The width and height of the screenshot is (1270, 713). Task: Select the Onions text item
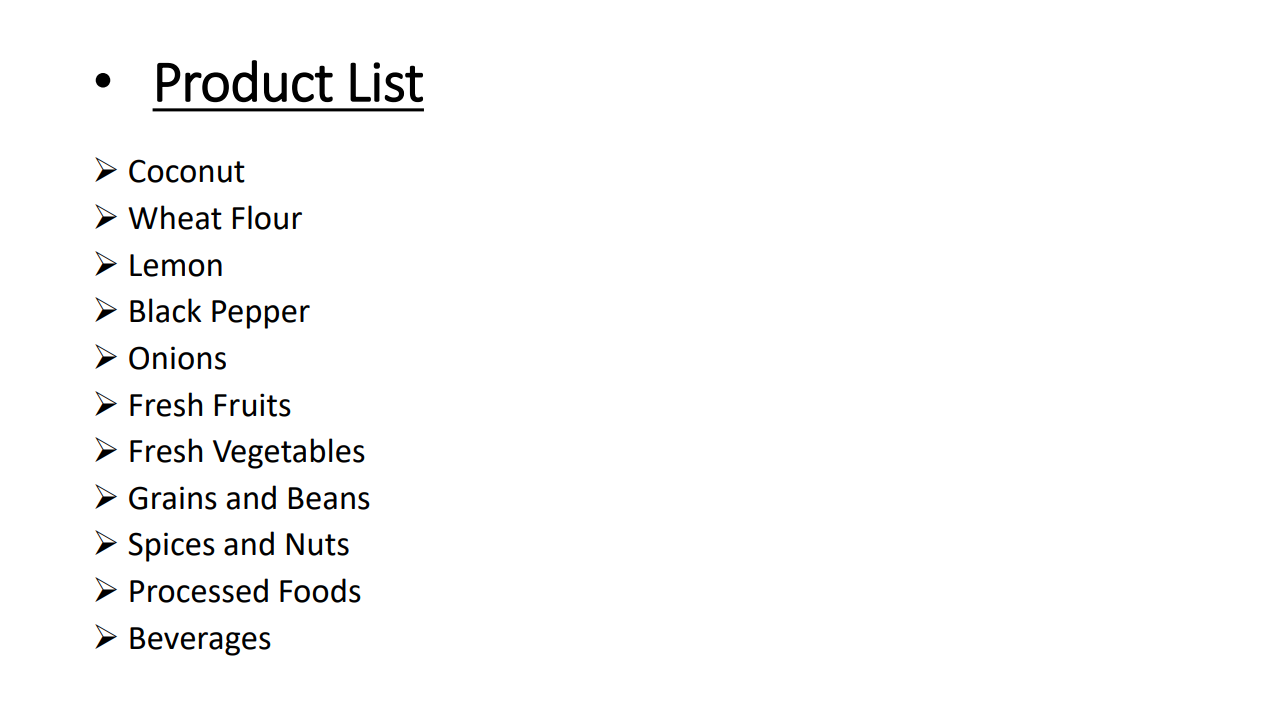click(177, 359)
